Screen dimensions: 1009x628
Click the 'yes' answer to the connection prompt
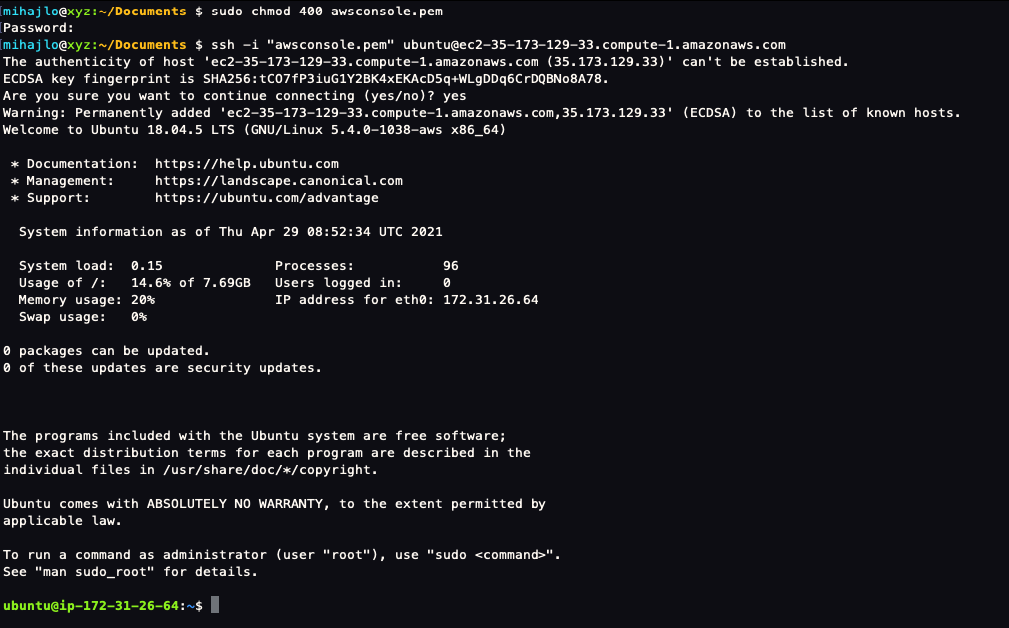[x=454, y=96]
